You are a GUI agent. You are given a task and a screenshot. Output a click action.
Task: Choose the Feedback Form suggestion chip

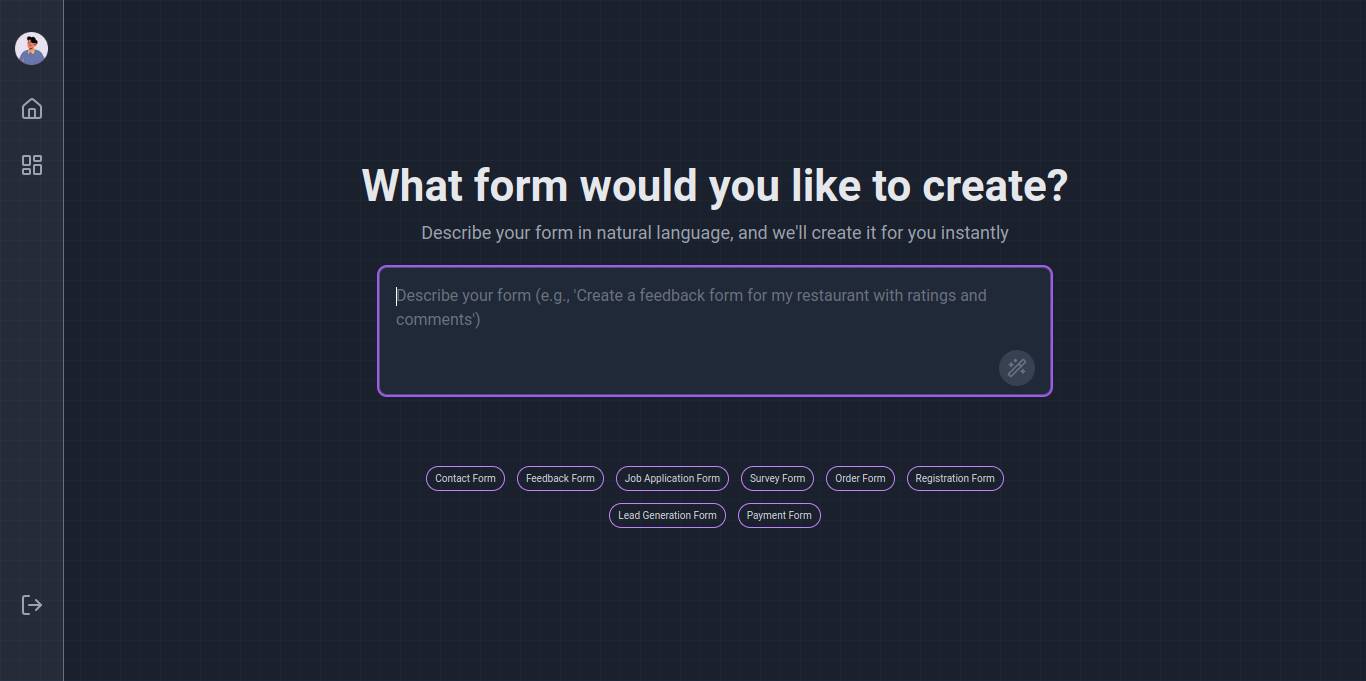560,479
